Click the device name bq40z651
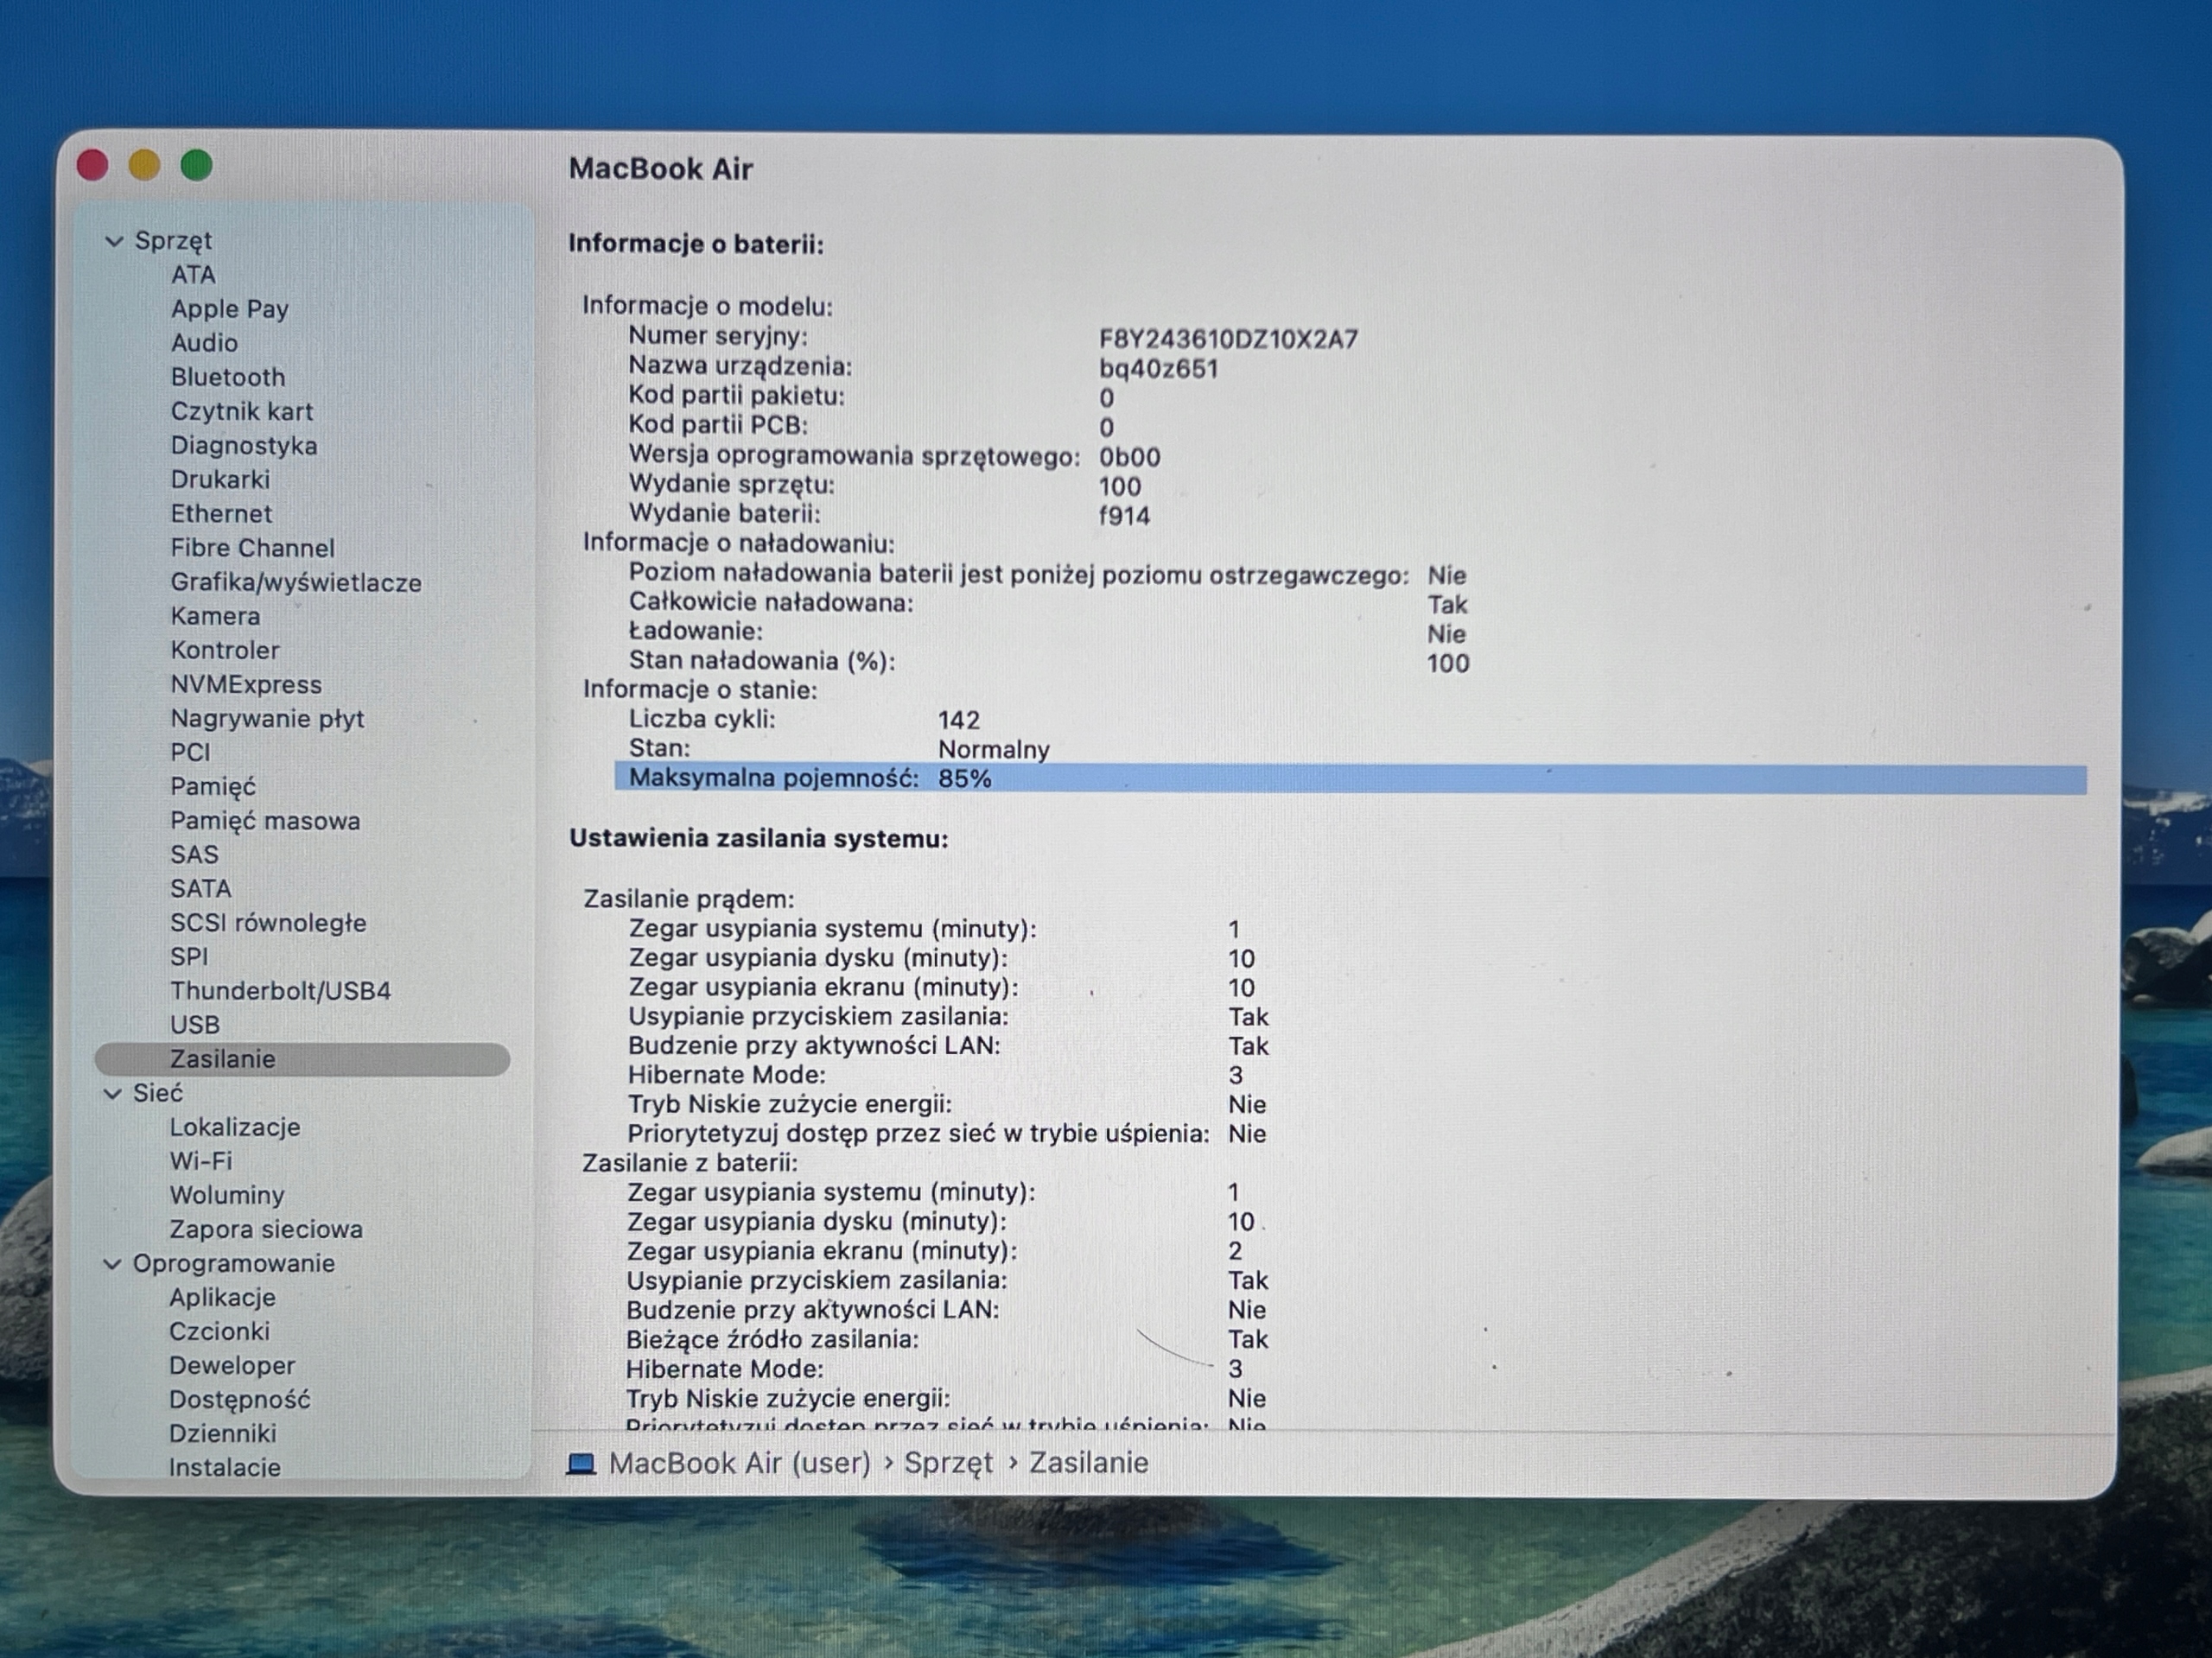 pos(1158,369)
